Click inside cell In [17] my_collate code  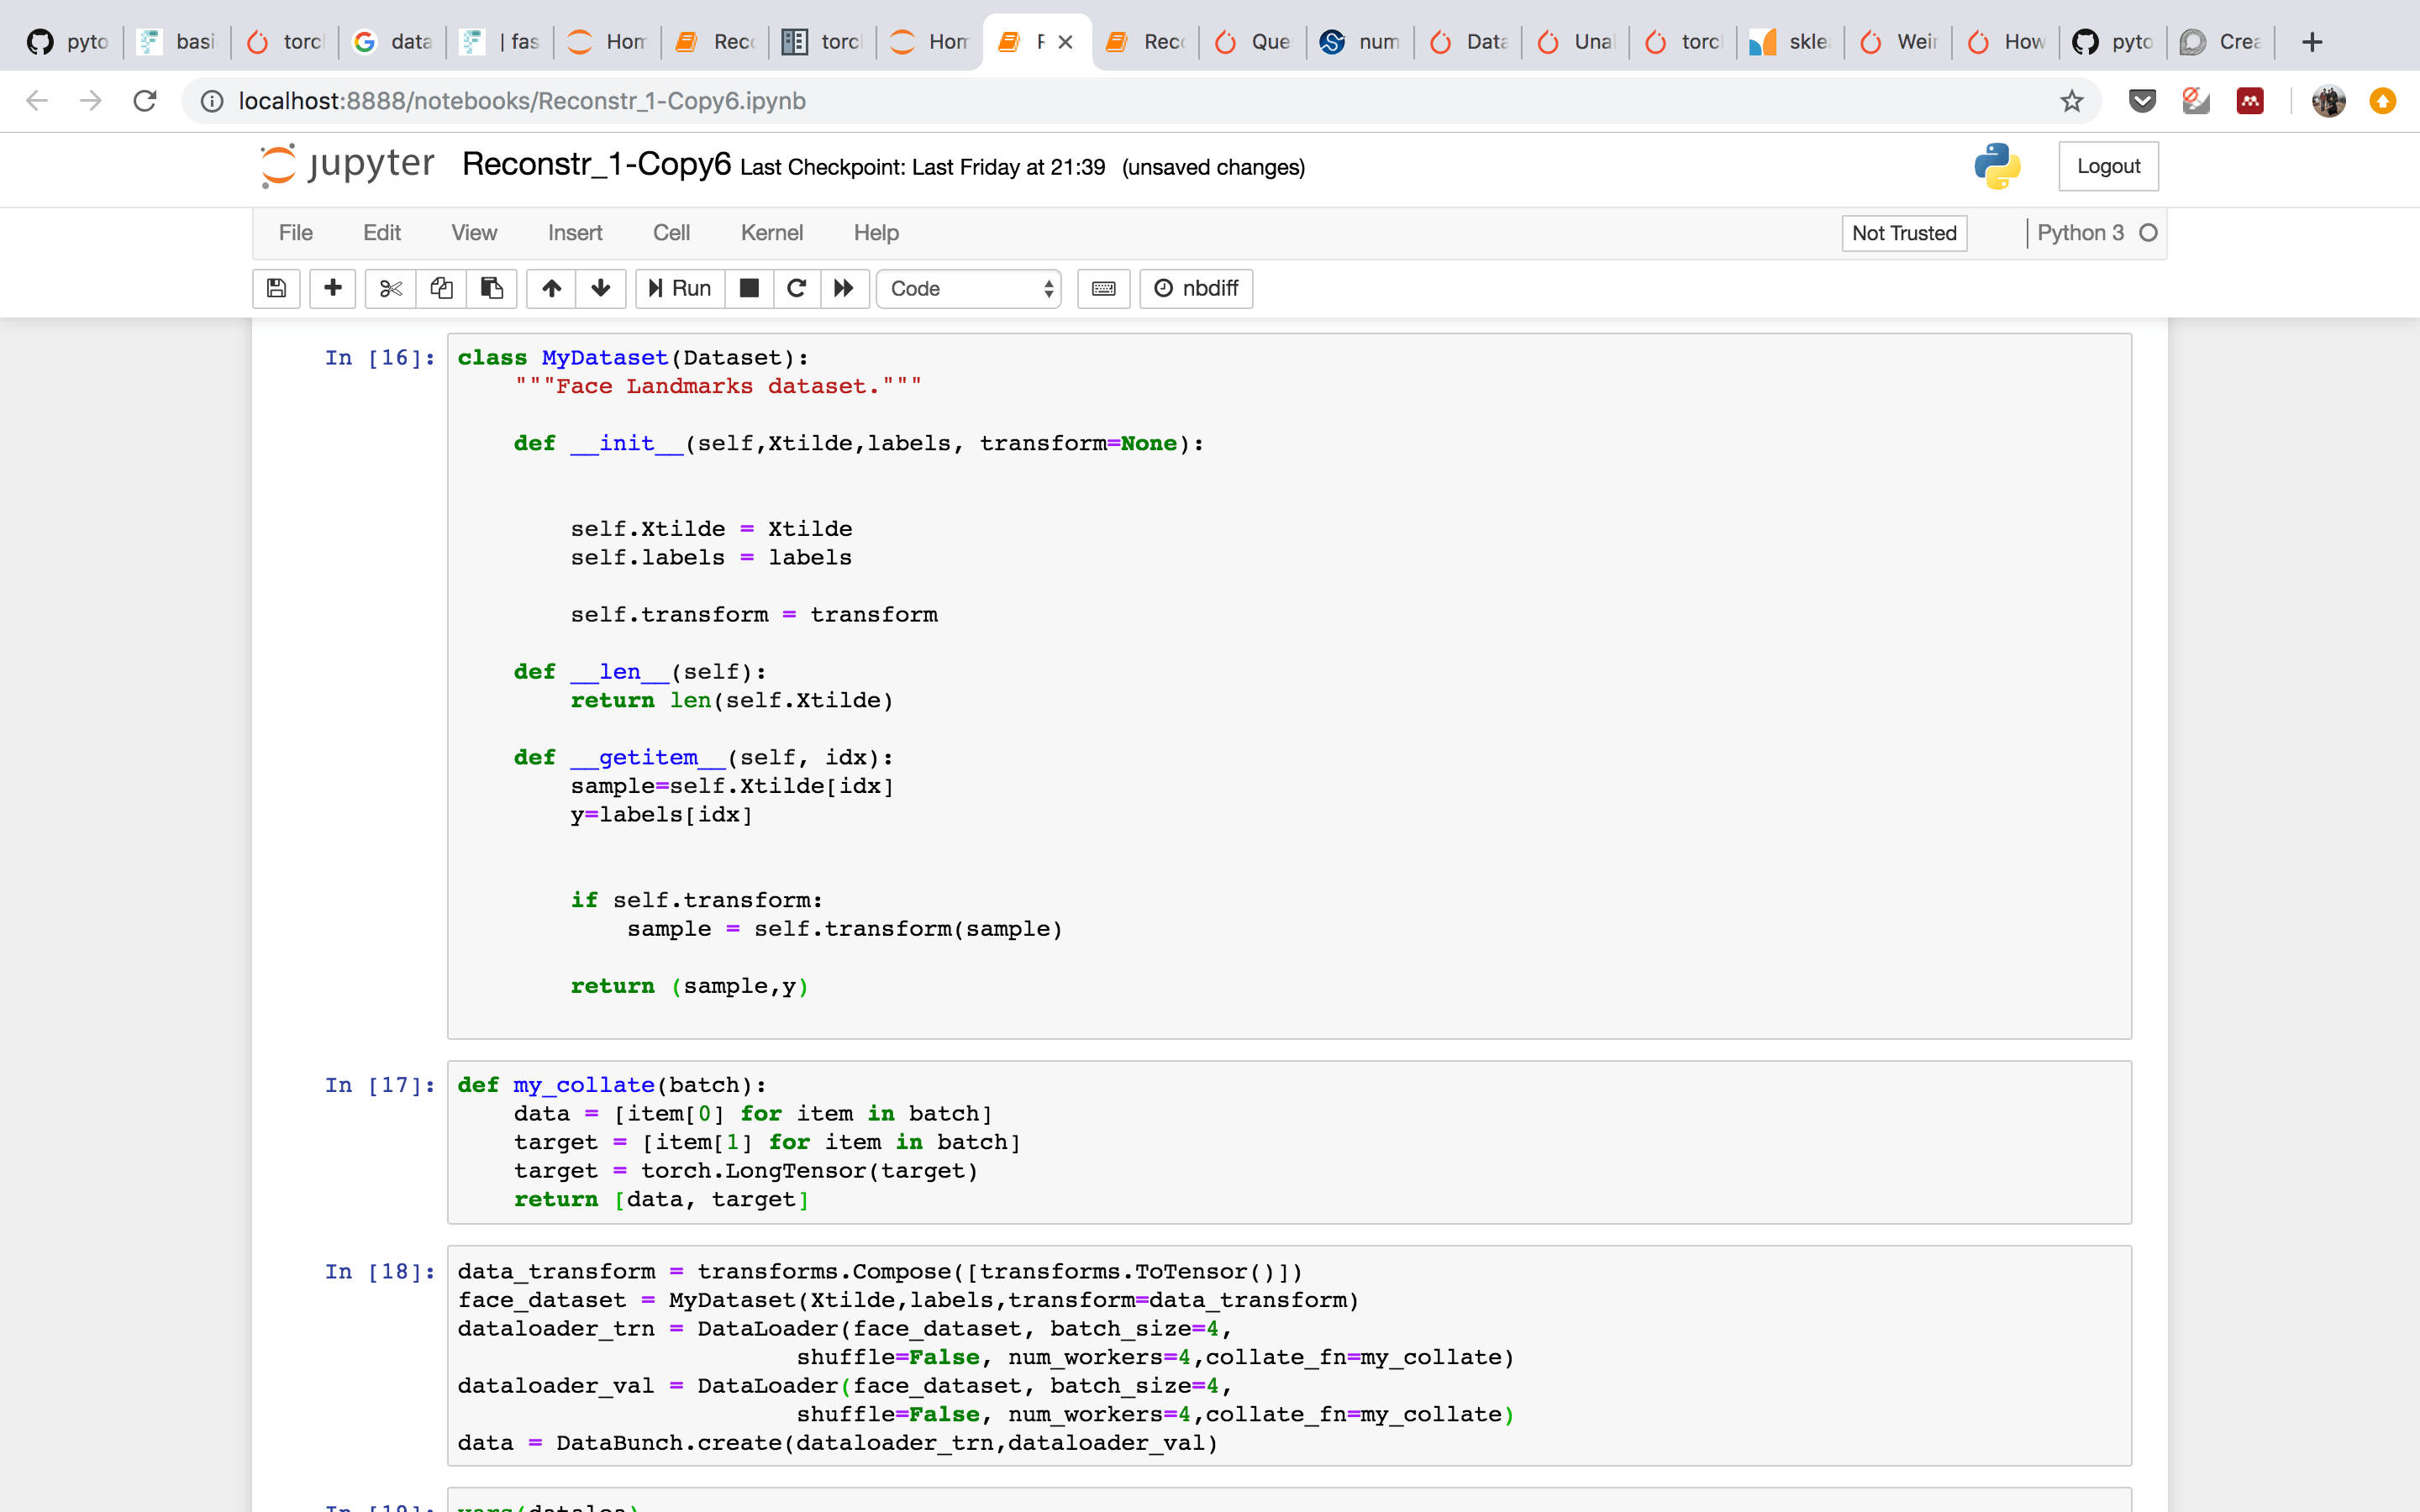pos(1290,1142)
